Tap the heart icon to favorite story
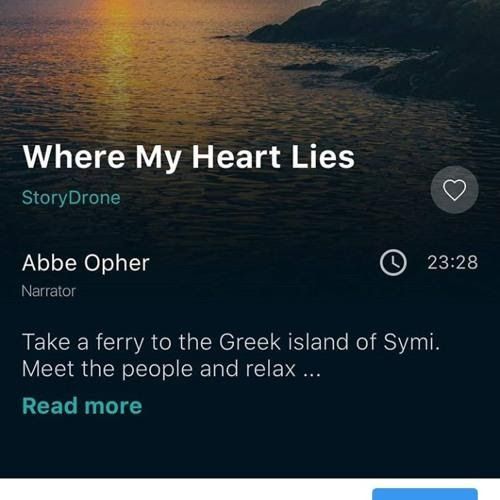Image resolution: width=500 pixels, height=500 pixels. click(454, 190)
